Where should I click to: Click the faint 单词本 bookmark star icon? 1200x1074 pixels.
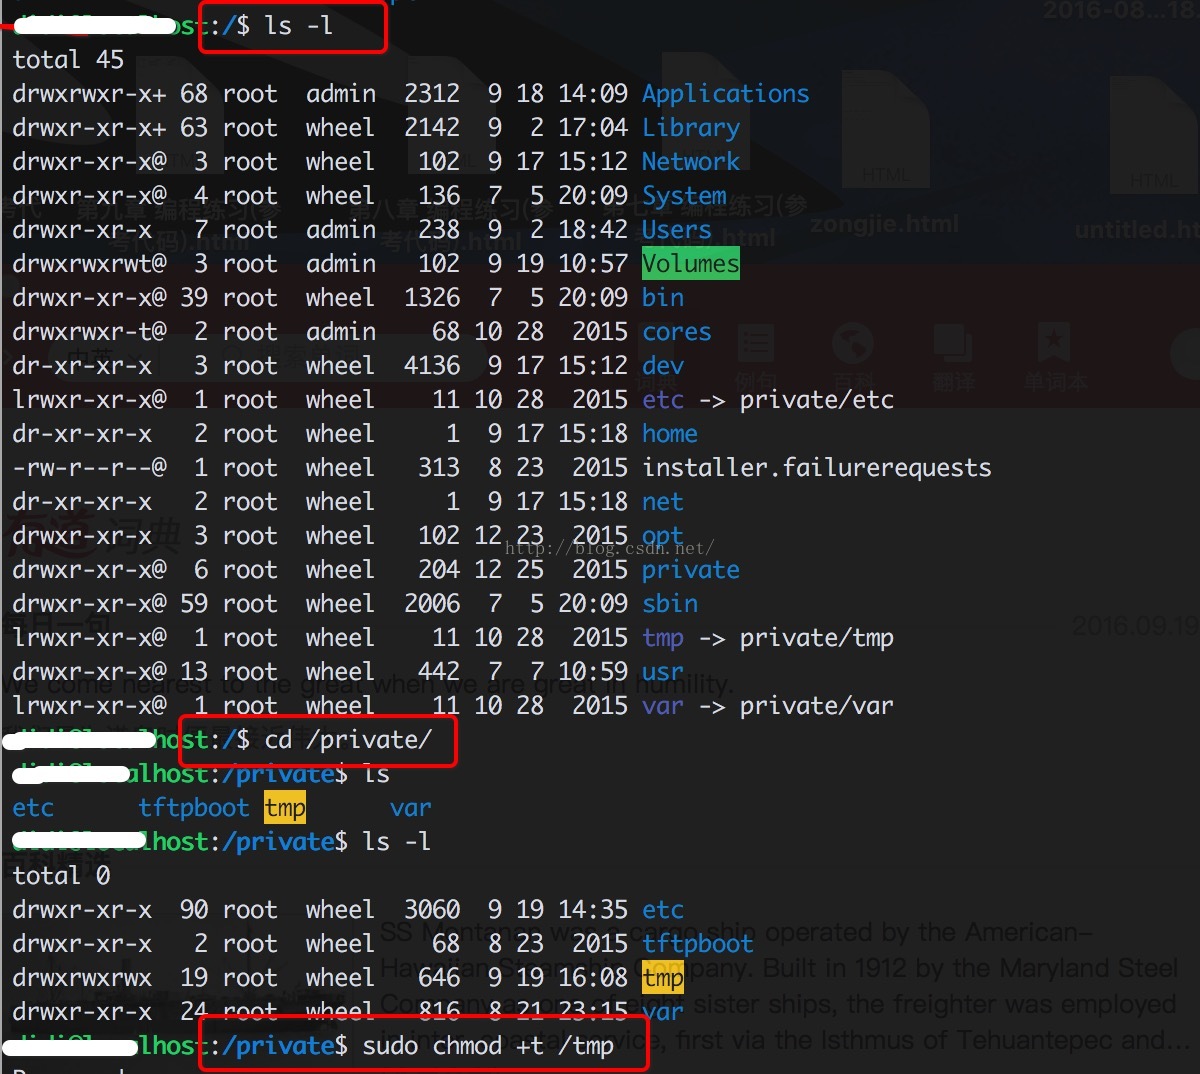[1053, 343]
